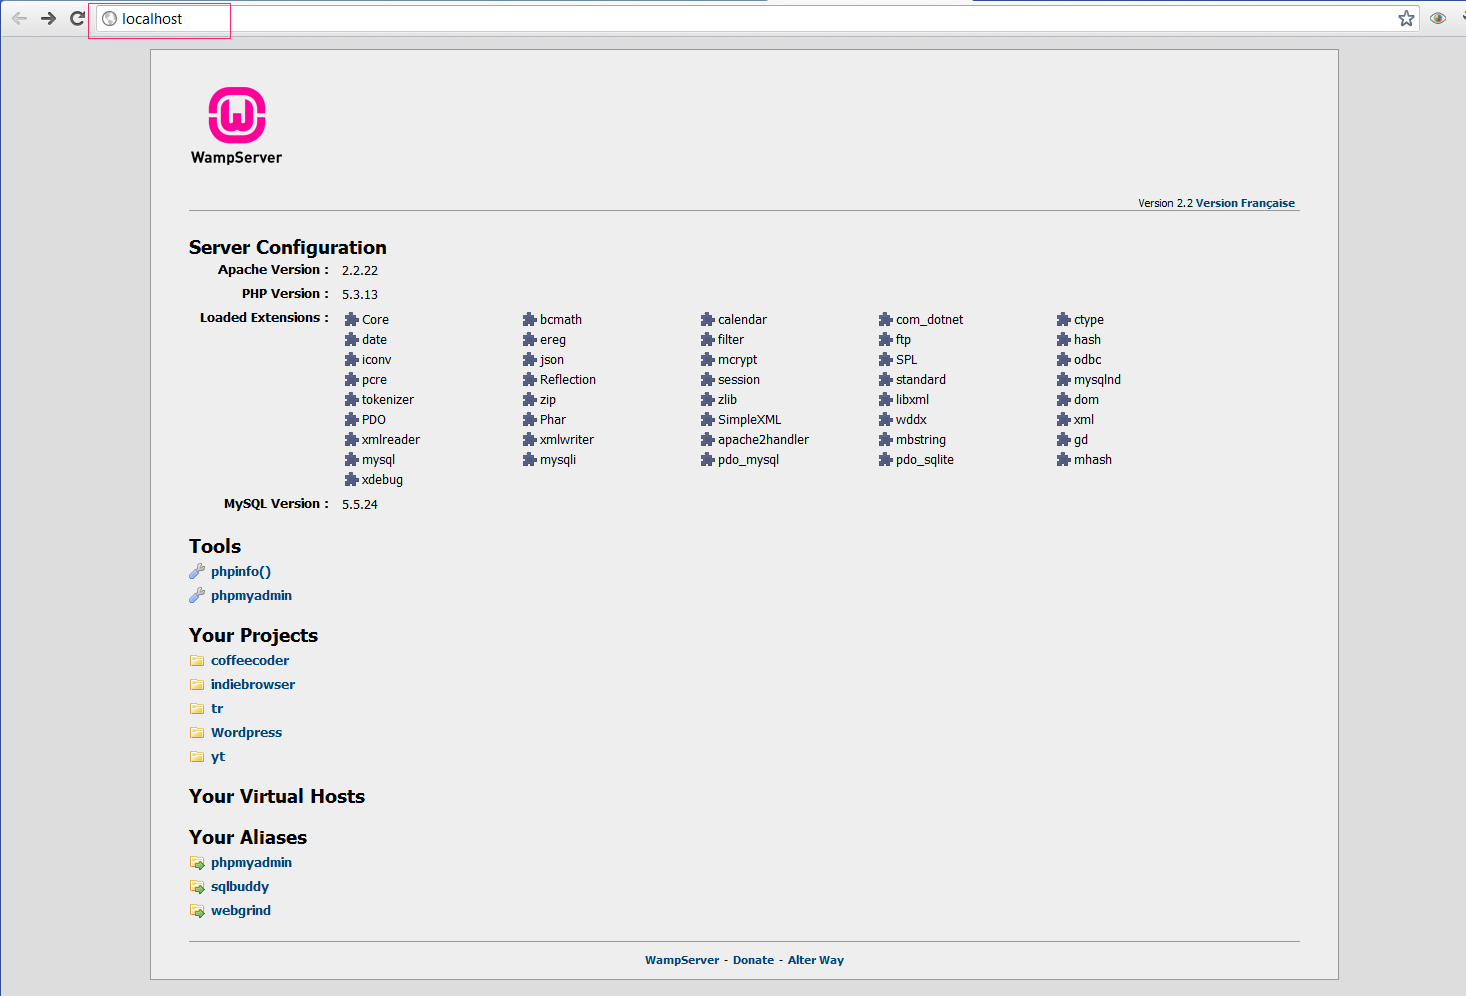
Task: Click the browser forward arrow
Action: 48,18
